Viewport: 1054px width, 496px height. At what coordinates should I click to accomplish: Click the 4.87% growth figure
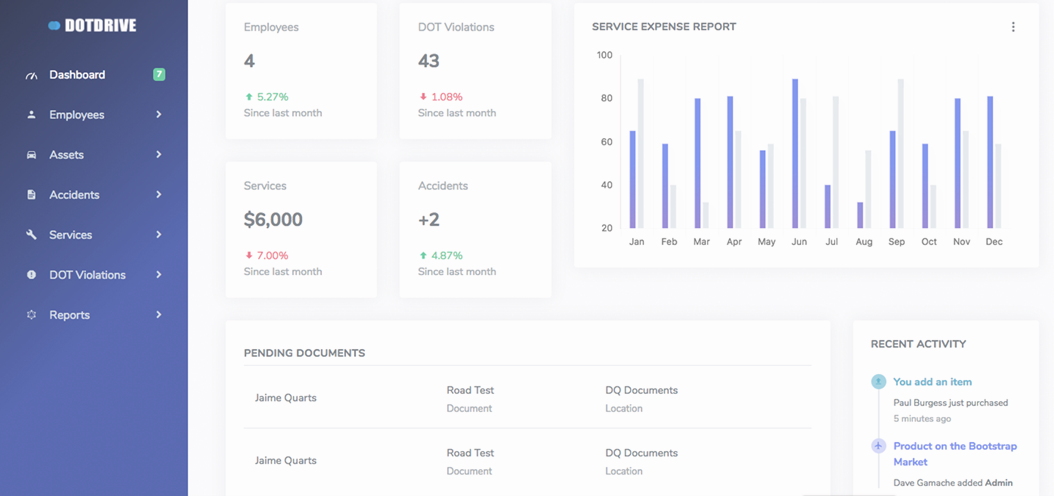pos(447,255)
